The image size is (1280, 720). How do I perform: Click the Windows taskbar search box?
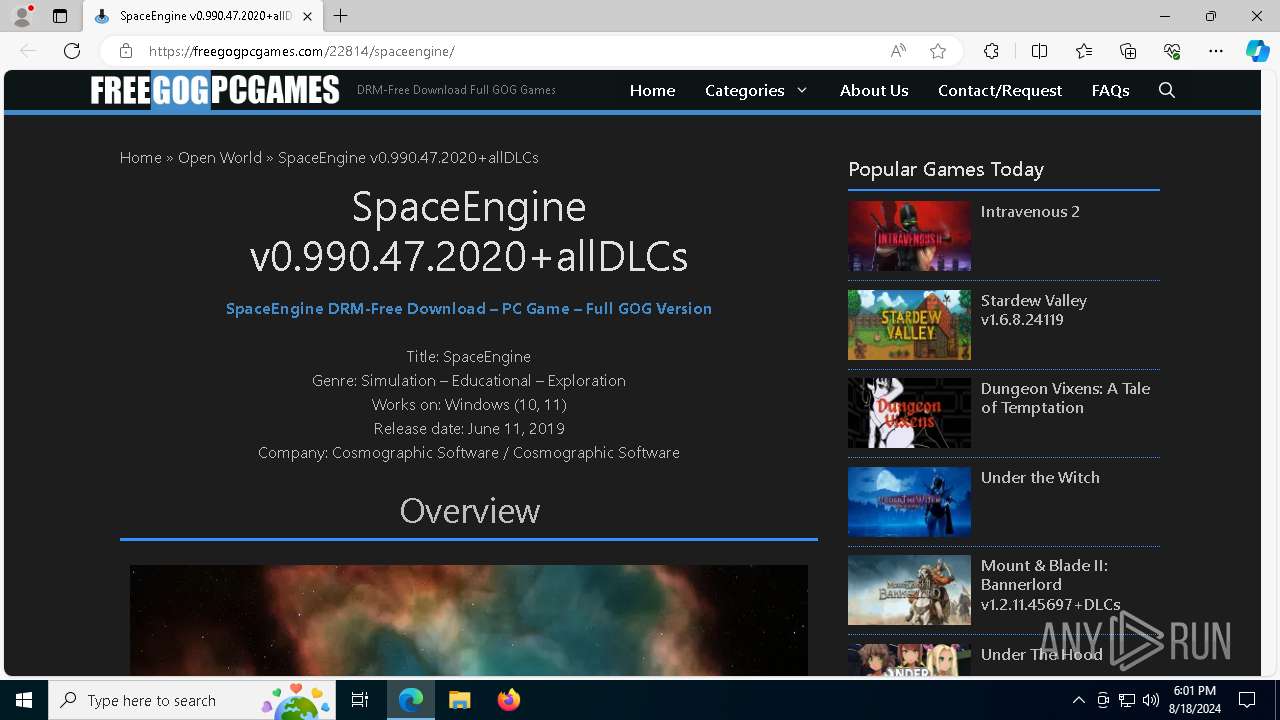(192, 700)
